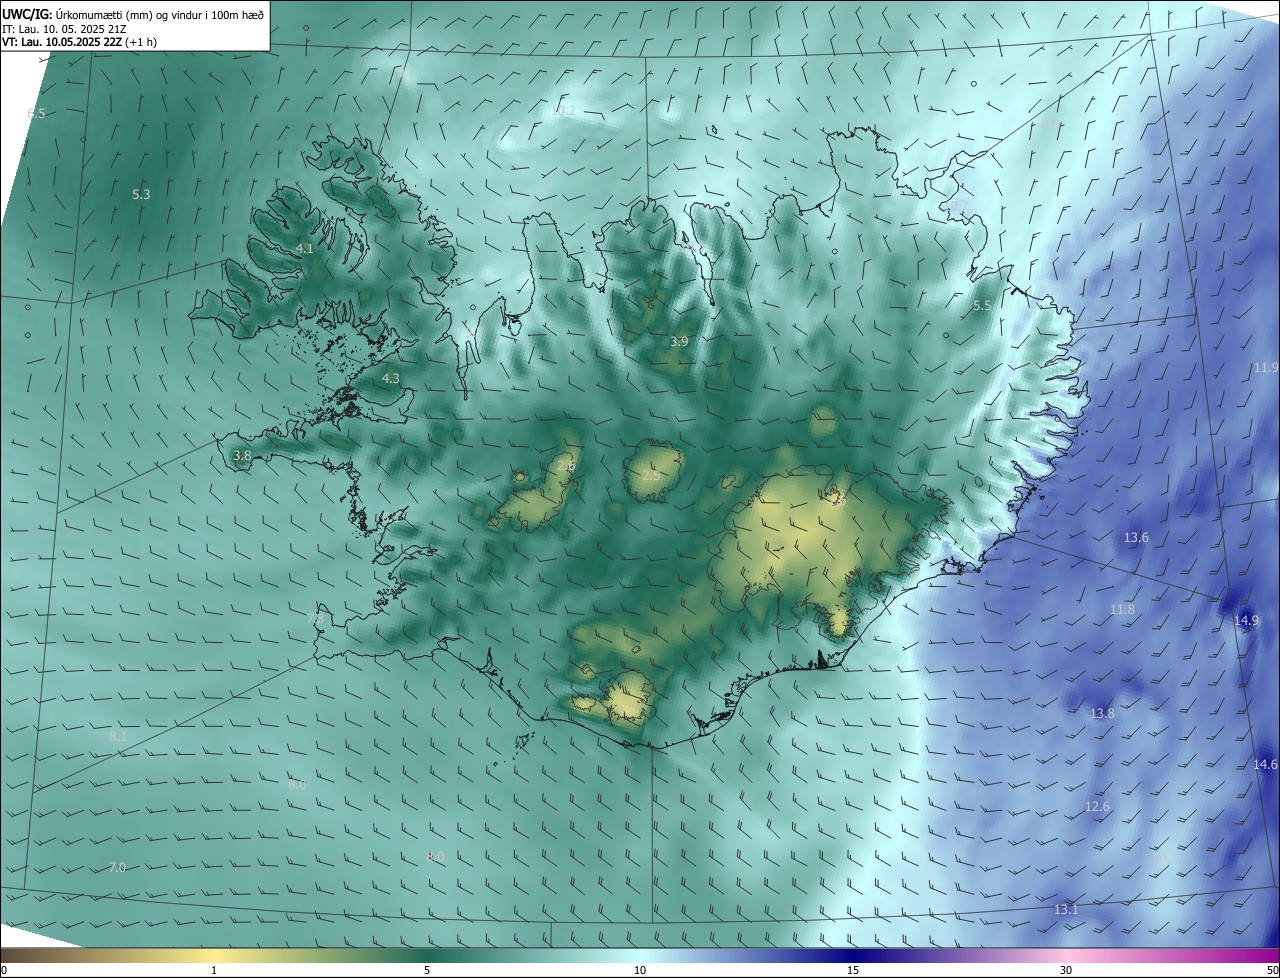Click the colorbar tick label 1

coord(214,970)
